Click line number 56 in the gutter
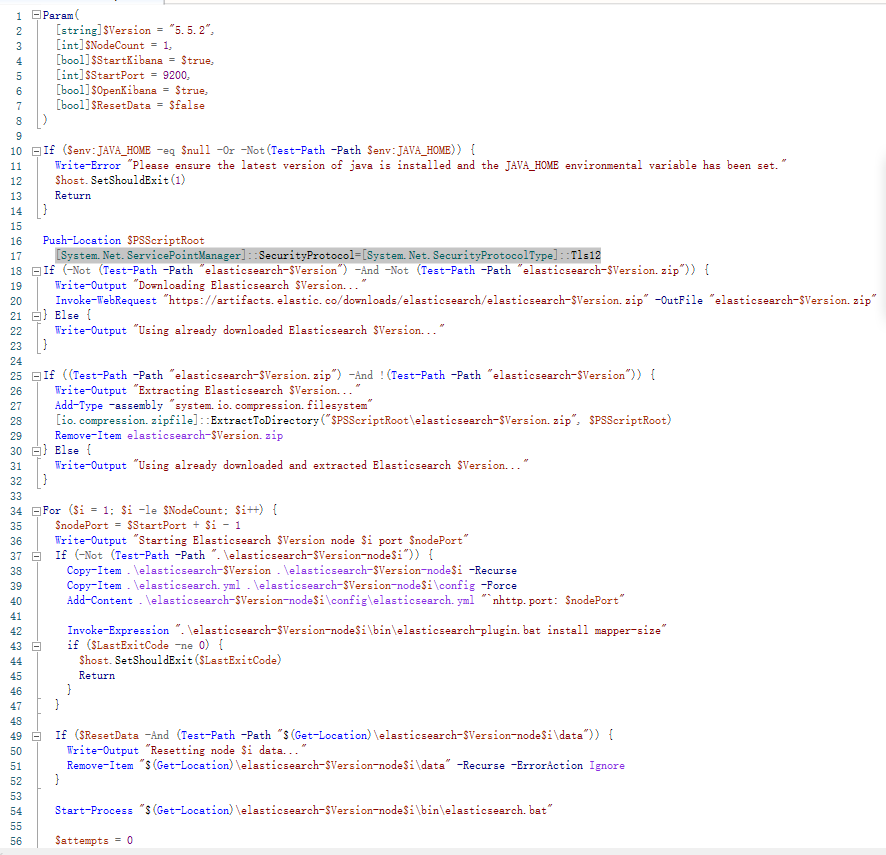This screenshot has height=855, width=886. [x=16, y=841]
